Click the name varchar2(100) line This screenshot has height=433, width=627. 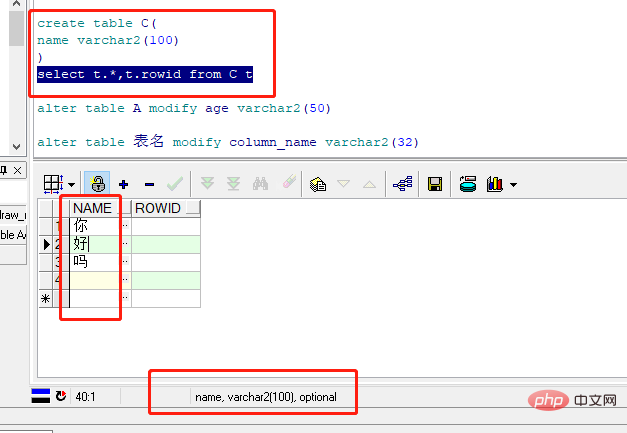point(108,40)
